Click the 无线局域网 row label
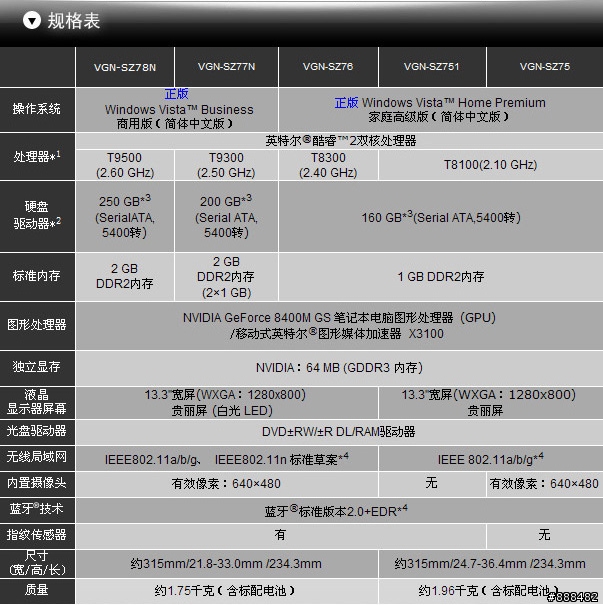 point(37,458)
